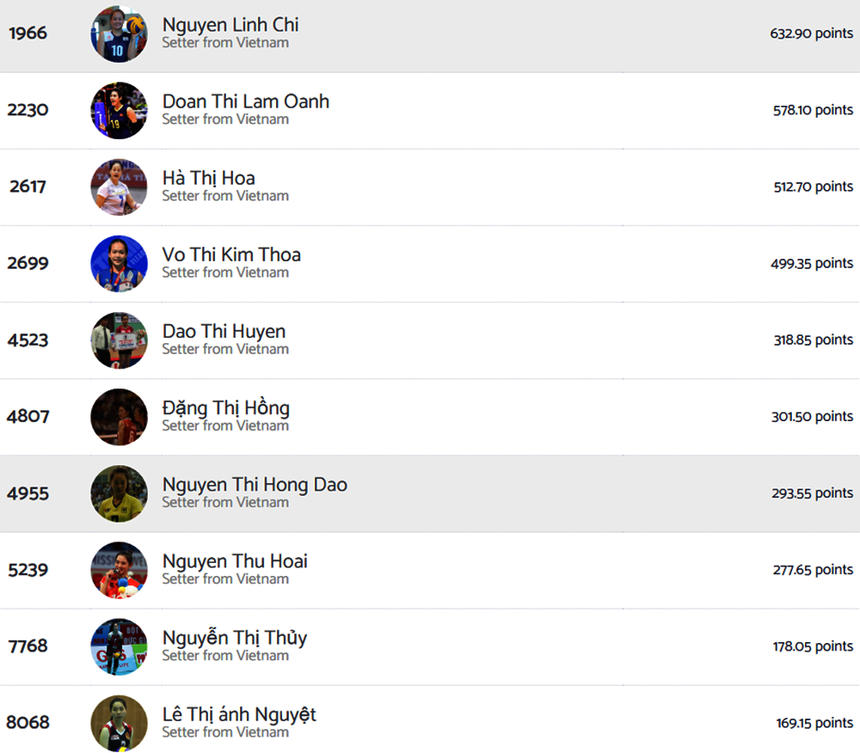The width and height of the screenshot is (860, 753).
Task: Click the name Dao Thi Huyen
Action: point(223,331)
